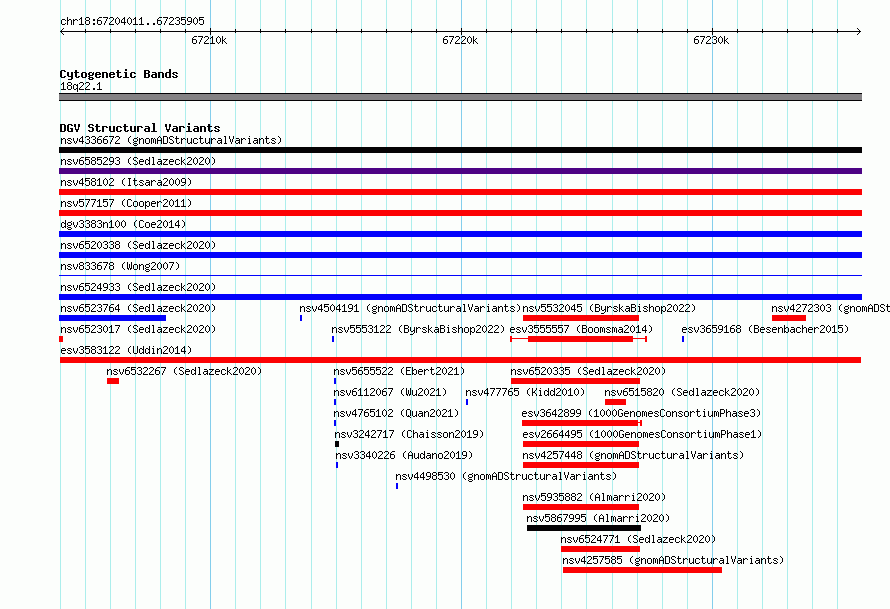Click the nsv5553122 ByrskaBishop2022 label
The height and width of the screenshot is (609, 890).
click(x=418, y=329)
